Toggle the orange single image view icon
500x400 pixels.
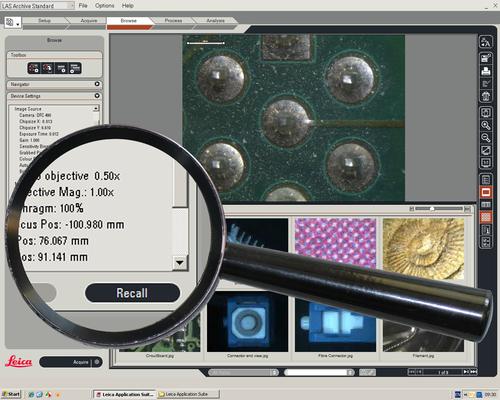[x=486, y=192]
